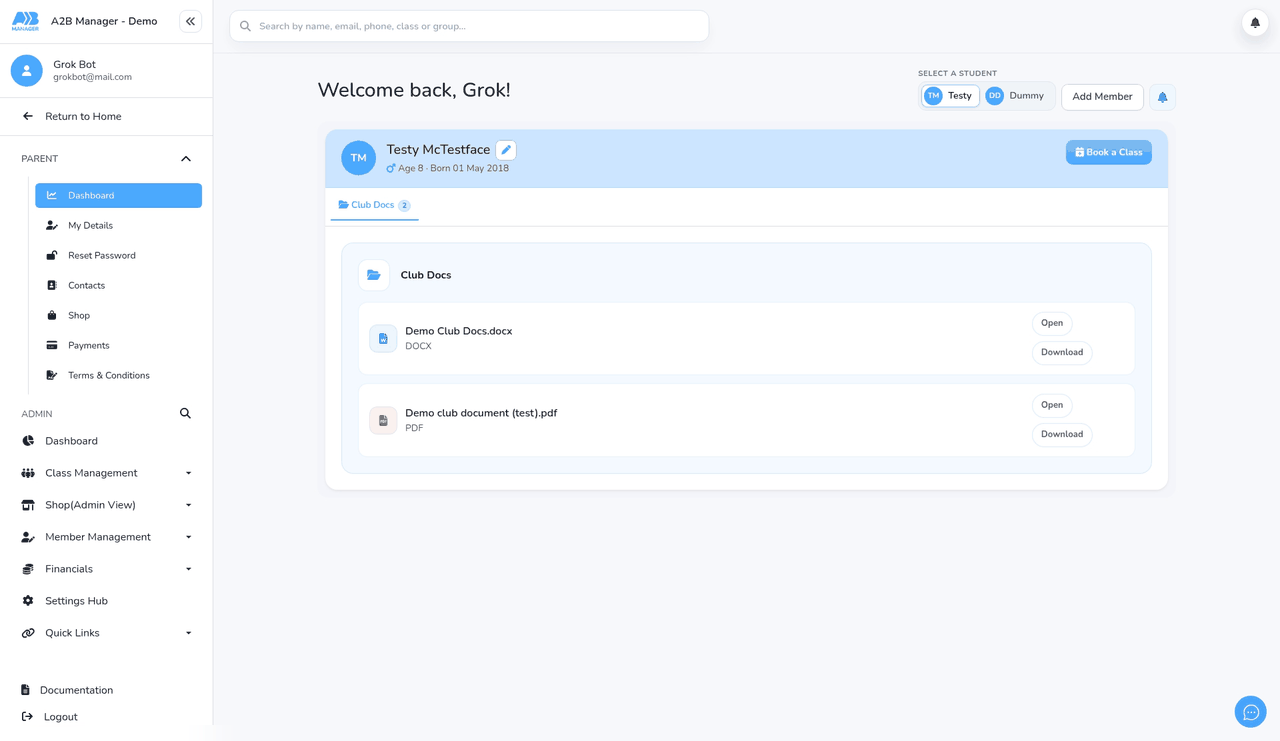Open the Contacts page

point(118,285)
